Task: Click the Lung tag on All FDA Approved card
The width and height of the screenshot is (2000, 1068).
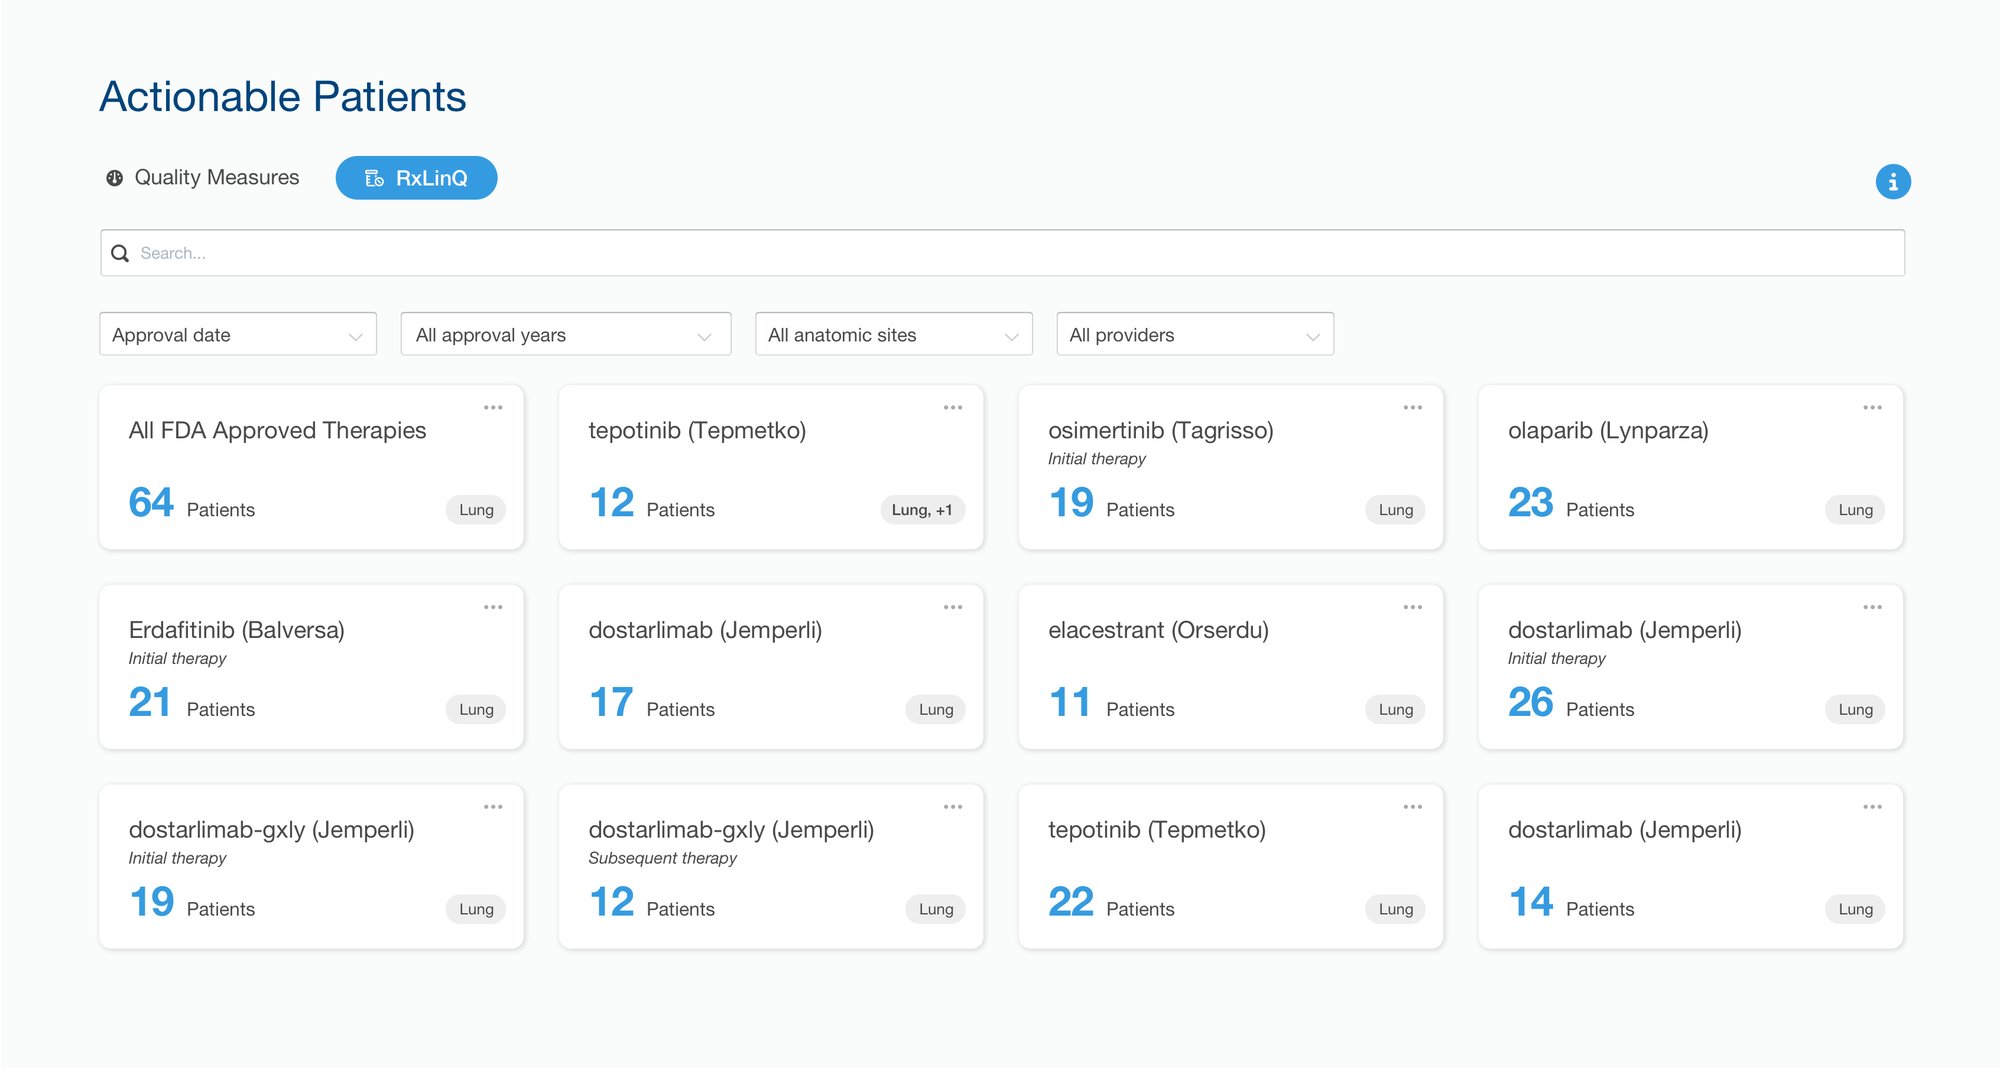Action: [x=476, y=510]
